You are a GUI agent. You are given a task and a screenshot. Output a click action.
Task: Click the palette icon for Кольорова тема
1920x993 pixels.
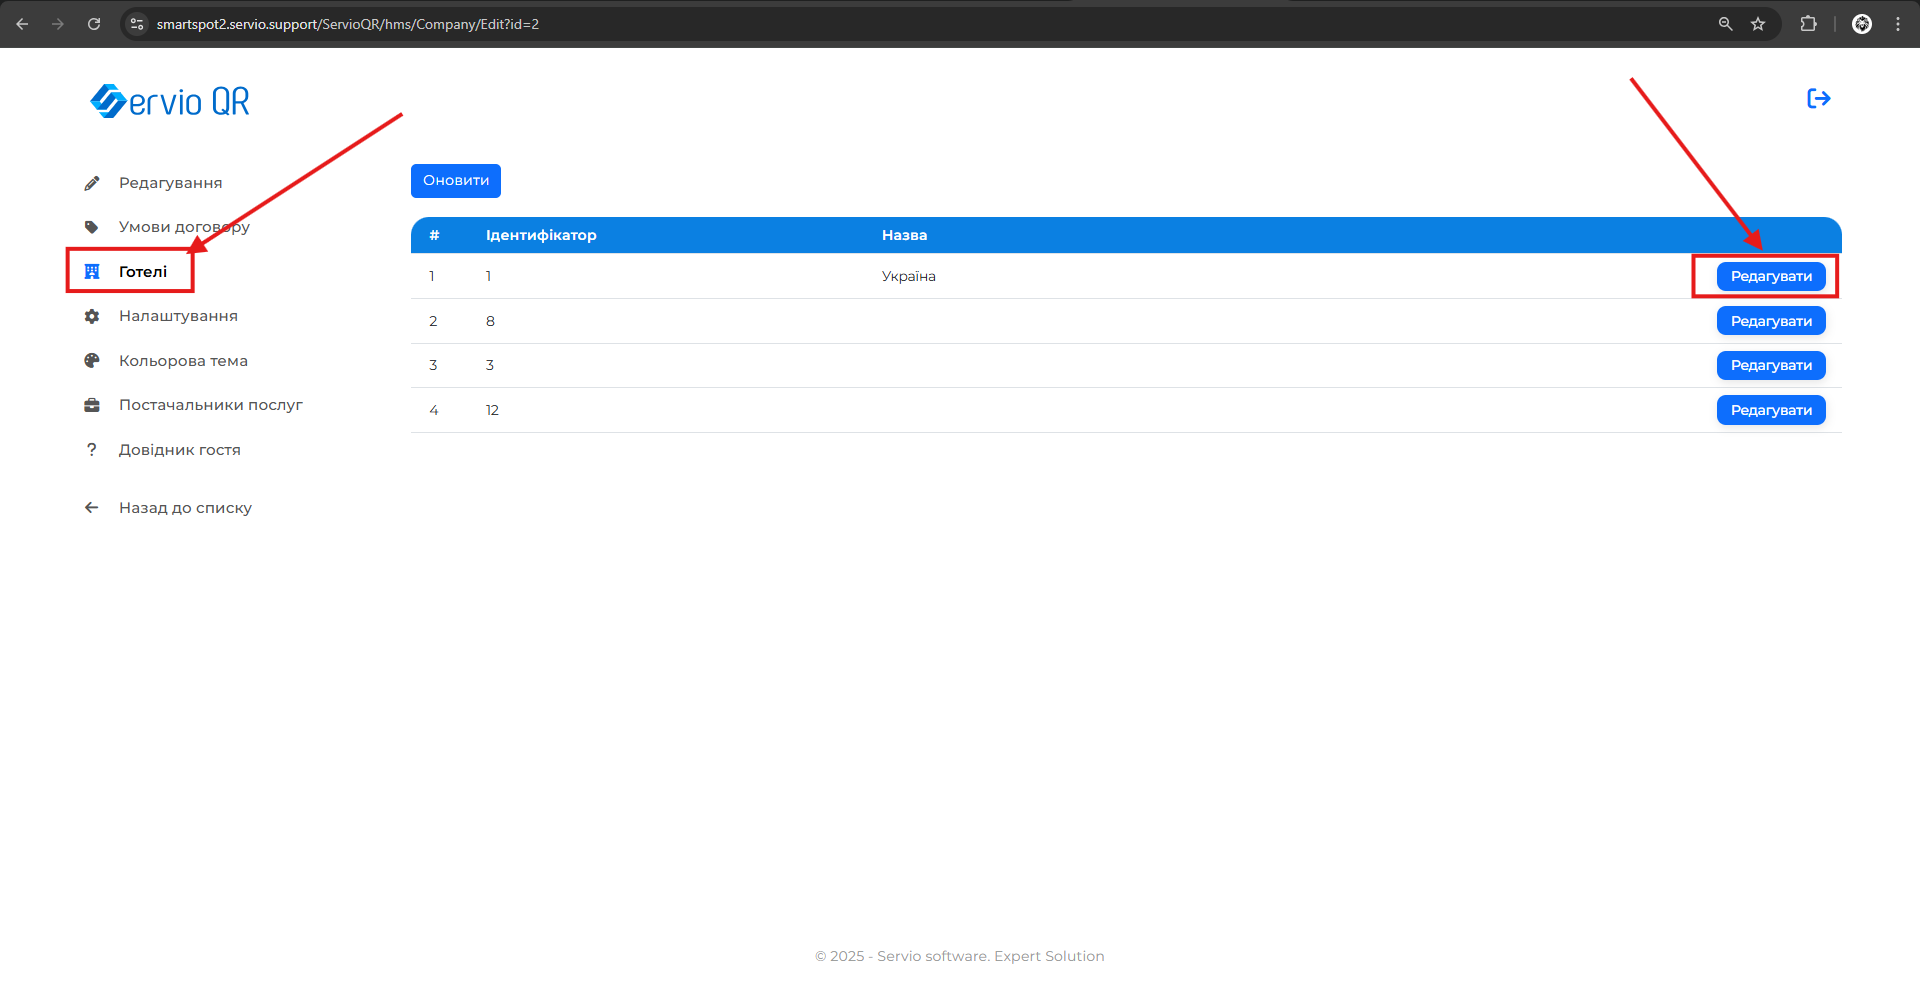click(92, 361)
